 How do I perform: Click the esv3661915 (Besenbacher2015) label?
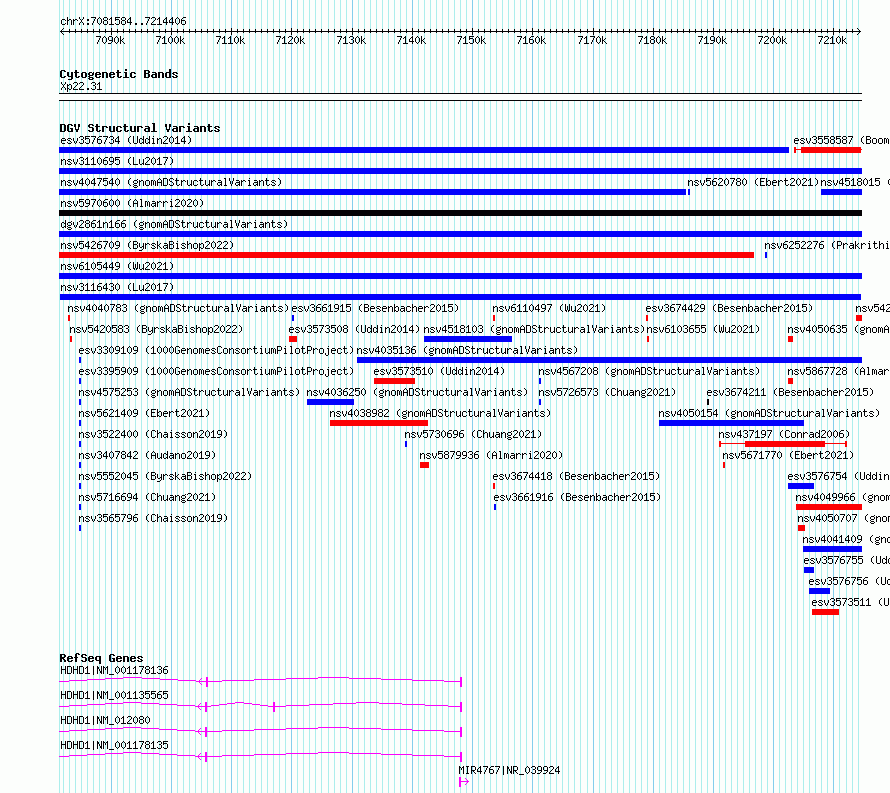point(375,308)
